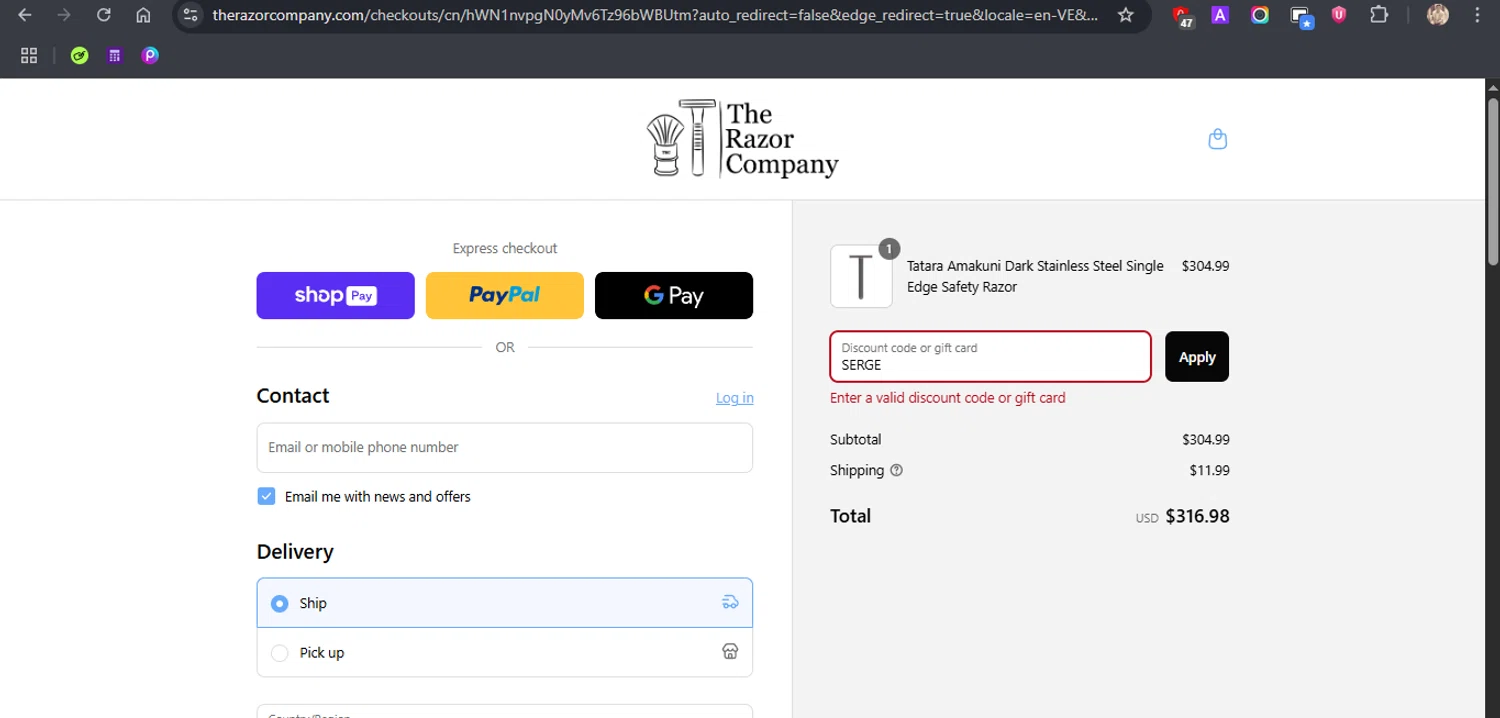Click the Subtotal label

[856, 439]
